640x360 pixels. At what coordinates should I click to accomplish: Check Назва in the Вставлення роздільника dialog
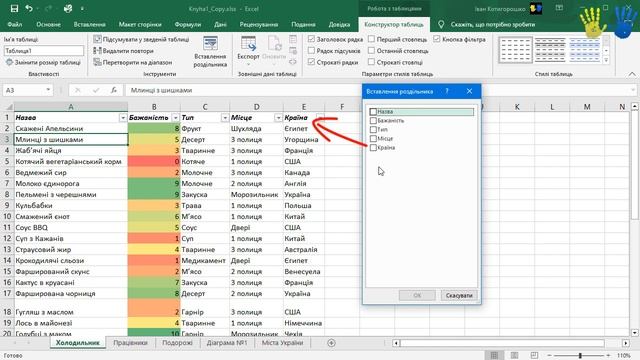tap(373, 111)
